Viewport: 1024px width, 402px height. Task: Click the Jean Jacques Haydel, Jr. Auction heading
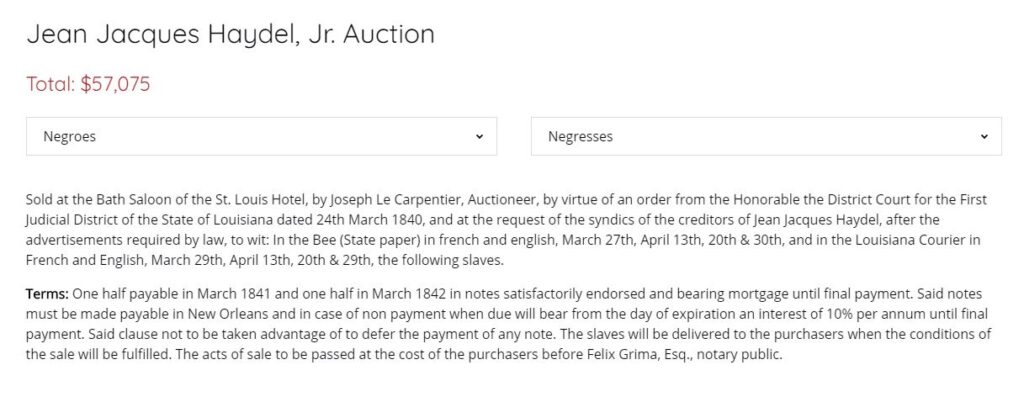point(231,34)
